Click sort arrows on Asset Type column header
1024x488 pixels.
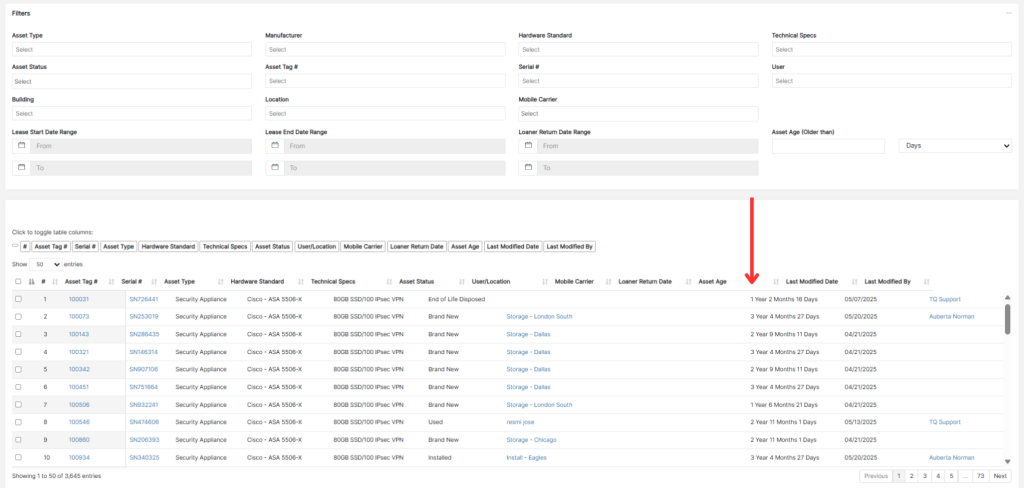click(x=220, y=282)
